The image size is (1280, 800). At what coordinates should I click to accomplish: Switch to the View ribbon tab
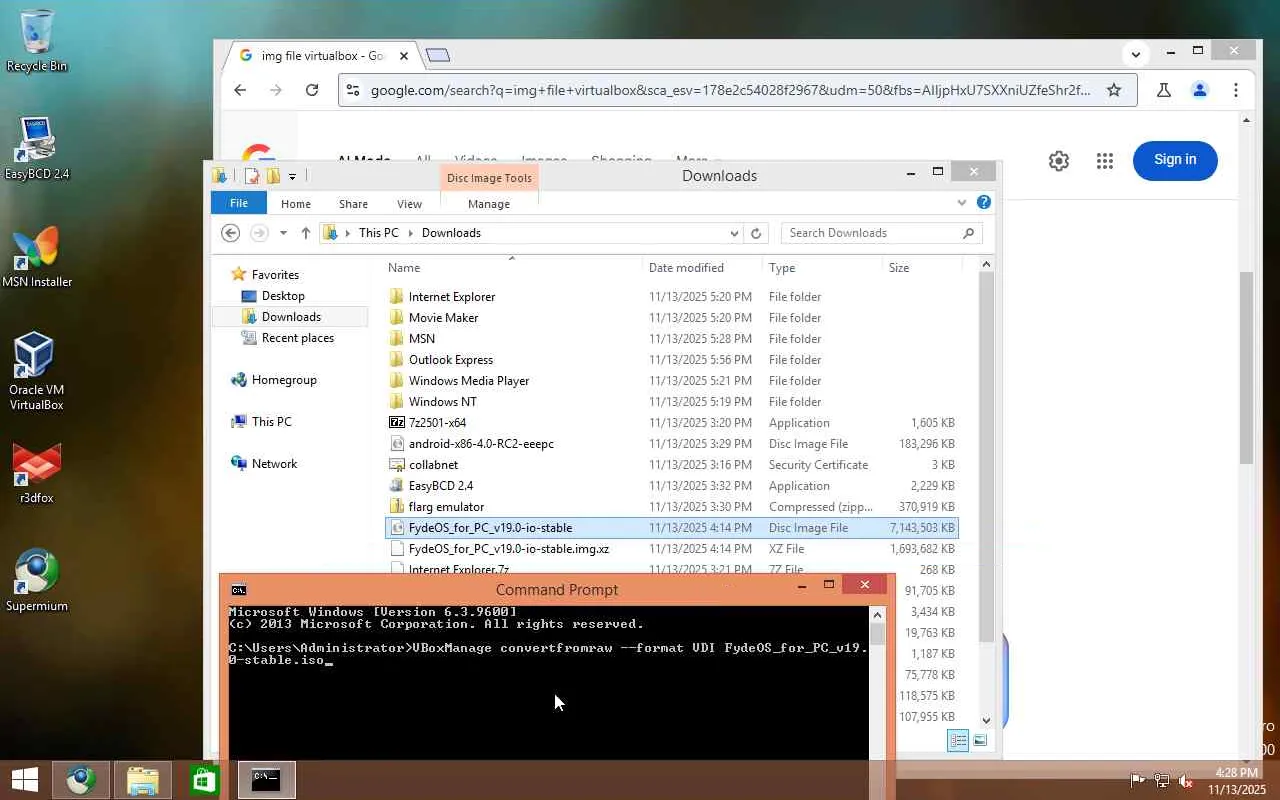click(409, 203)
